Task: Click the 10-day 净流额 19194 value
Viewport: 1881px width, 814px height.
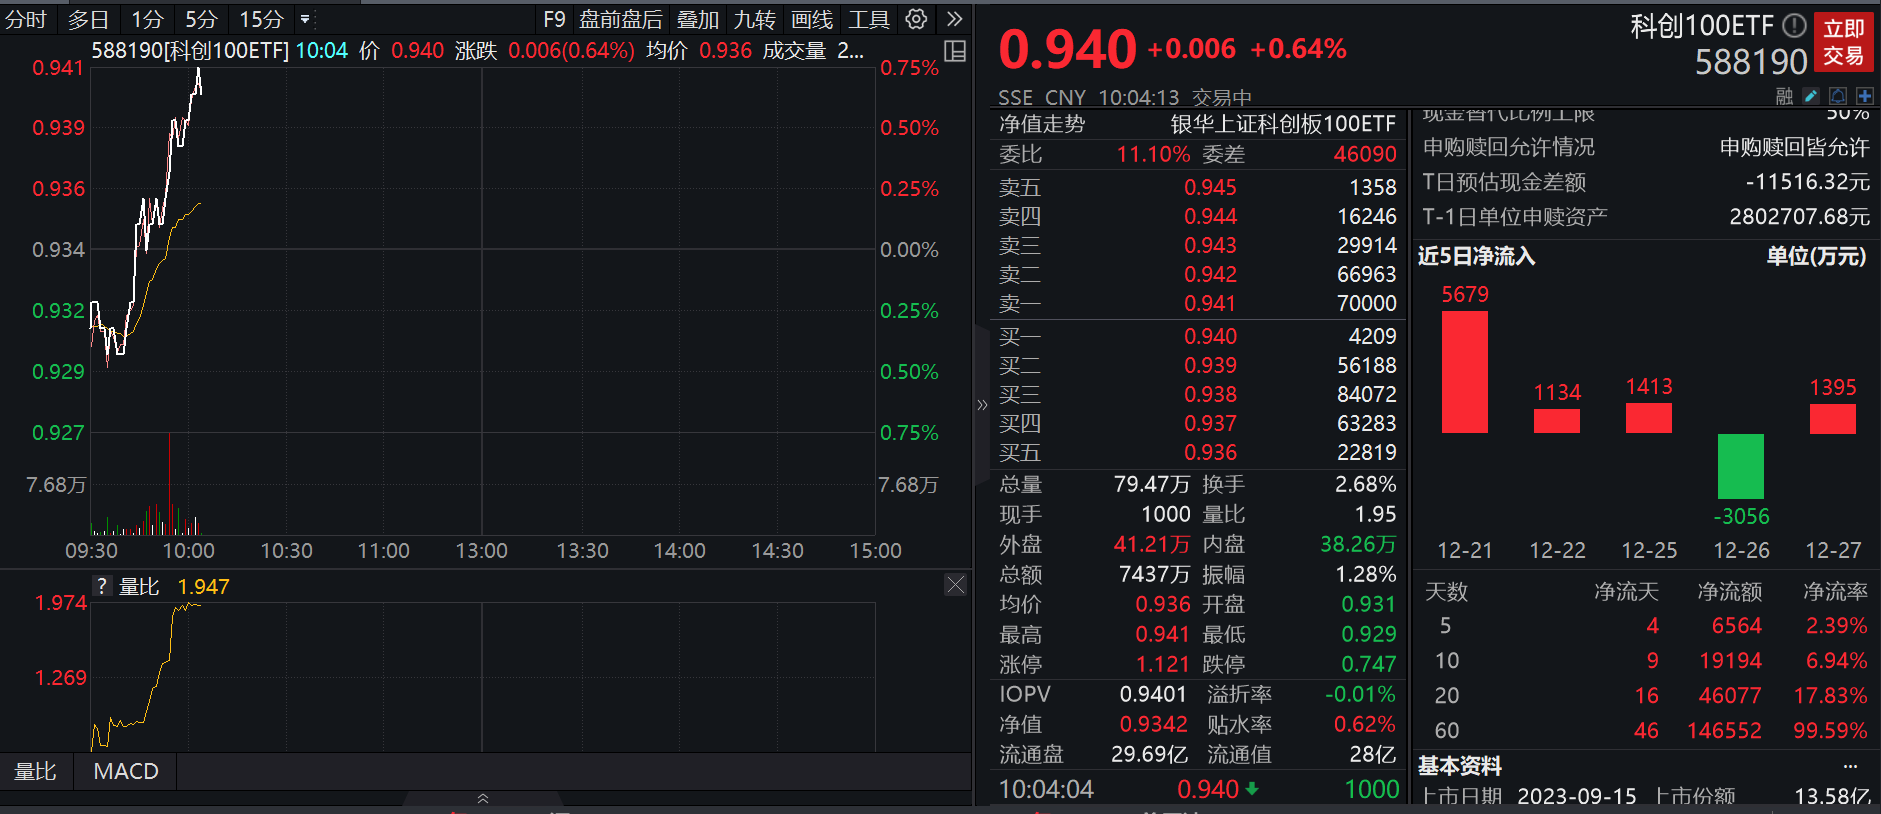Action: click(x=1730, y=661)
